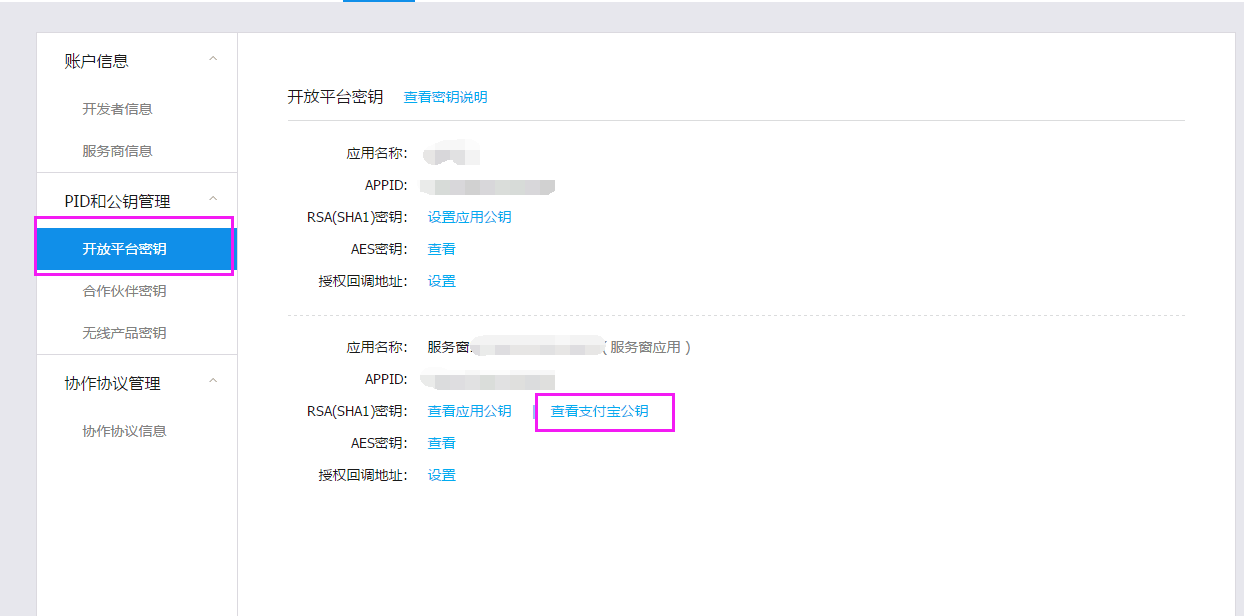The height and width of the screenshot is (616, 1244).
Task: Collapse the 协作协议管理 section chevron
Action: pos(212,382)
